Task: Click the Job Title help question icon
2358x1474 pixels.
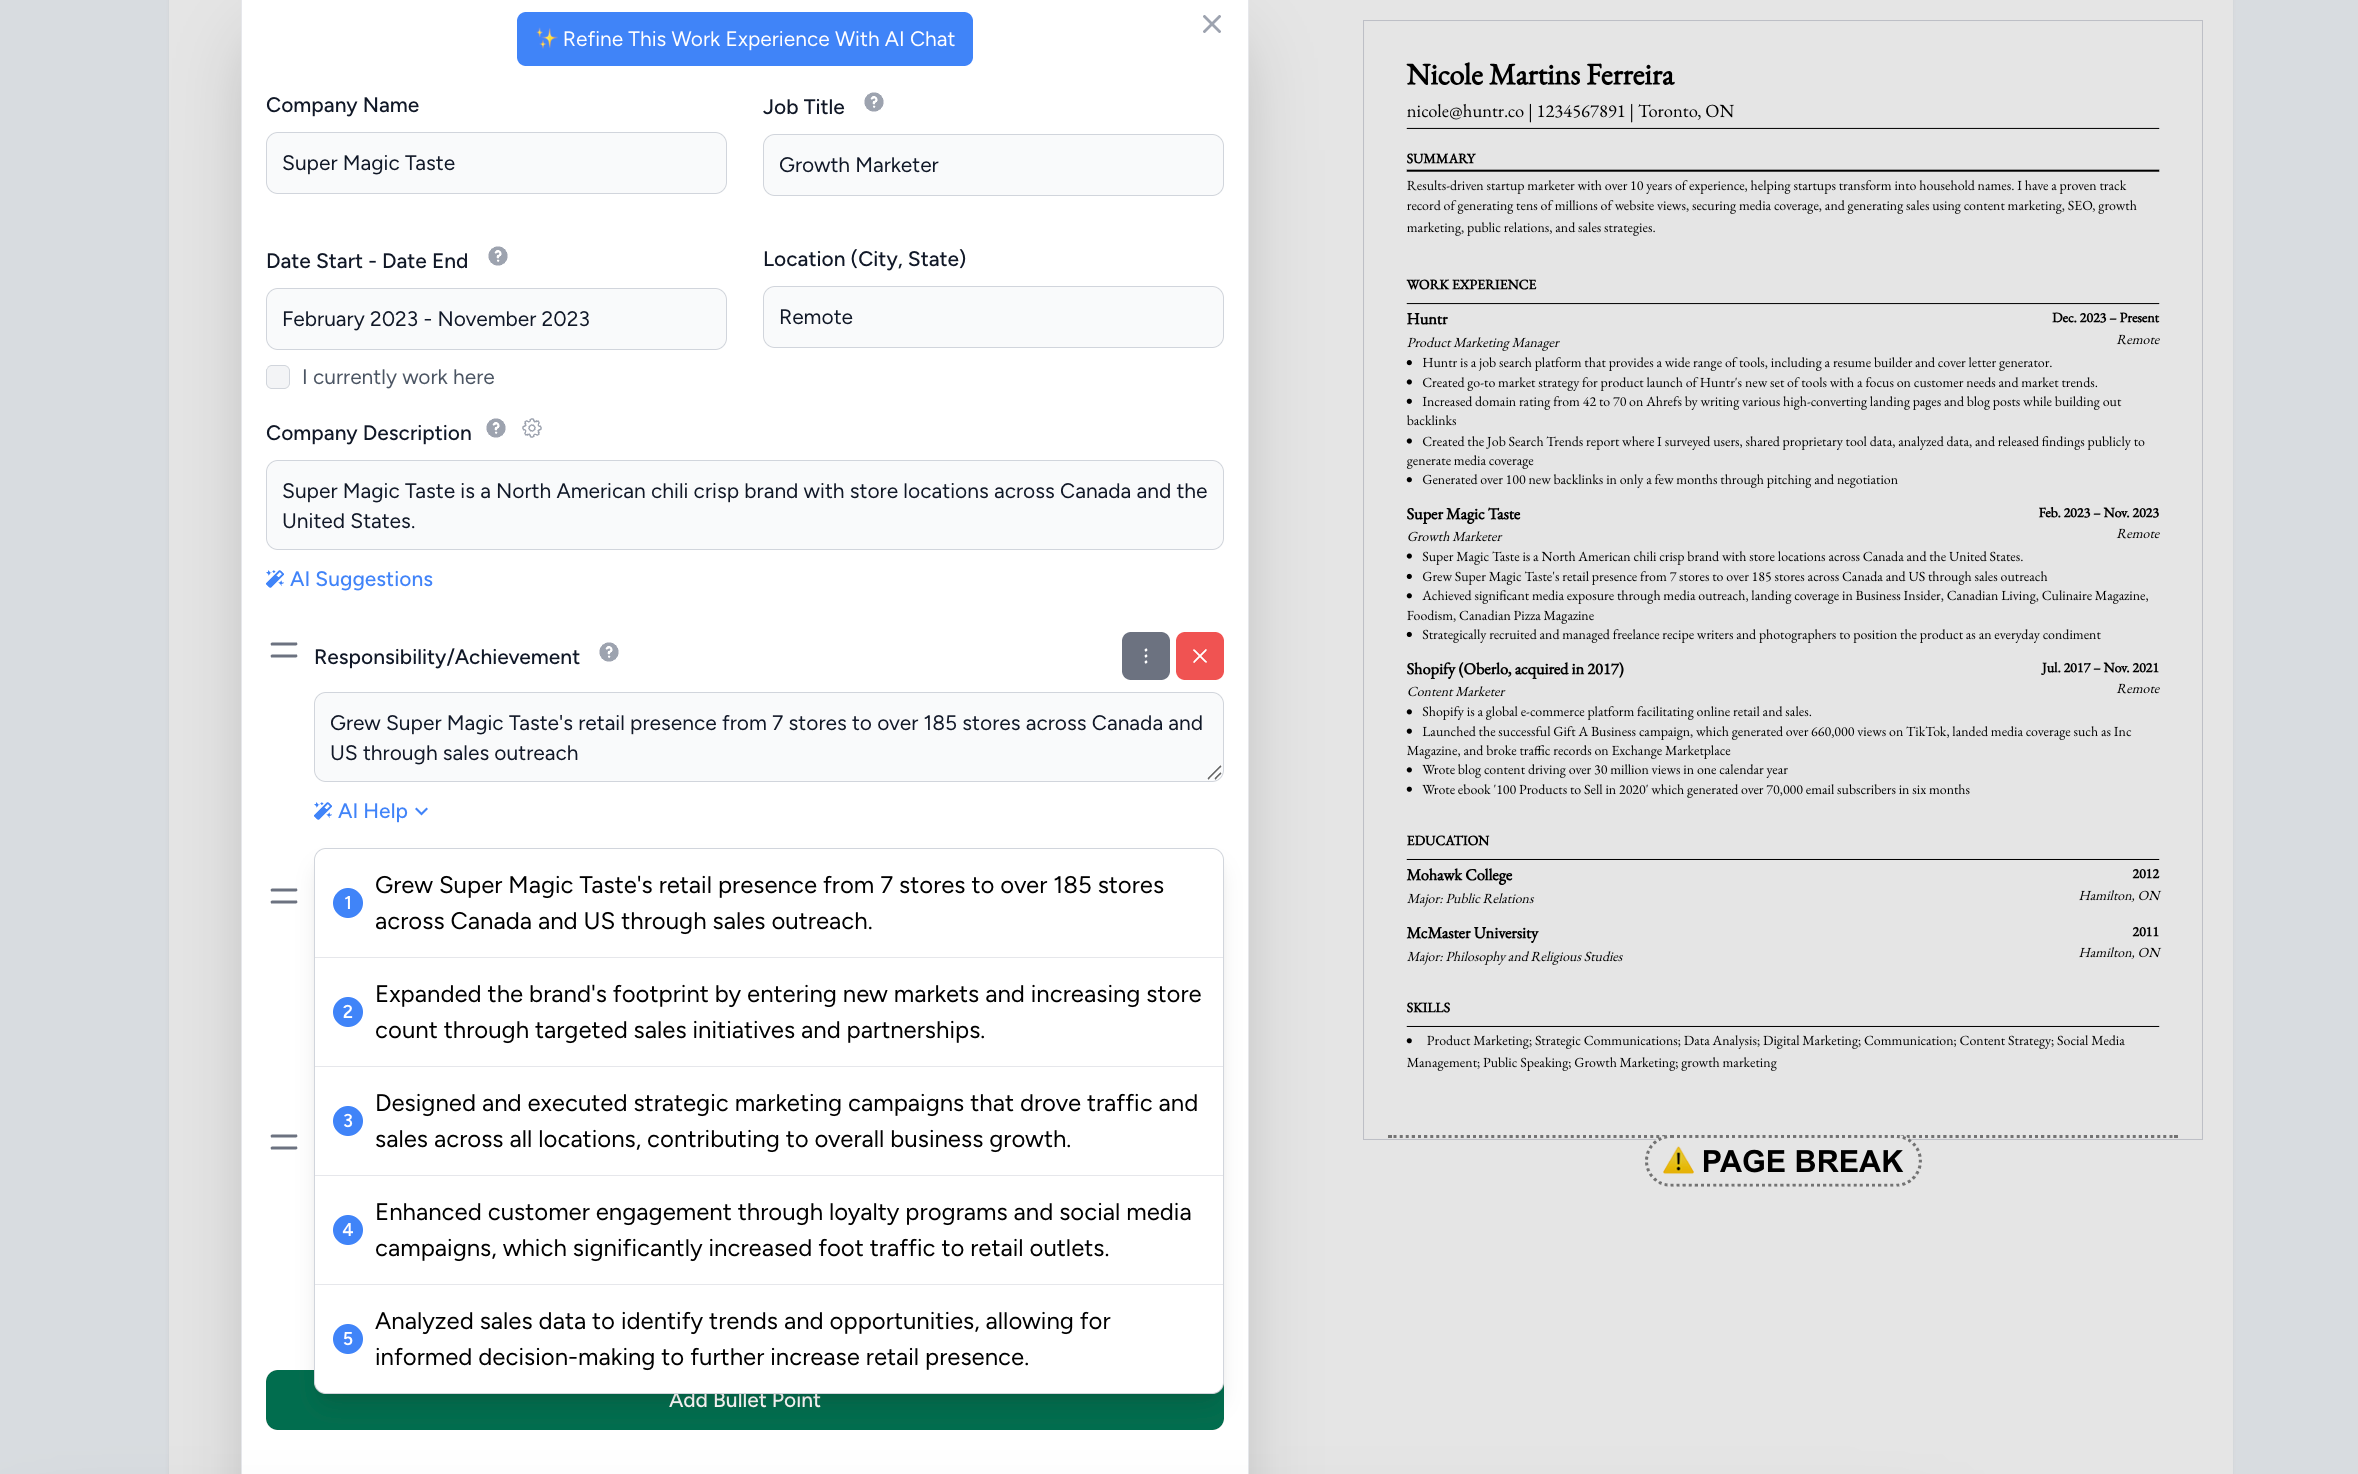Action: pos(873,103)
